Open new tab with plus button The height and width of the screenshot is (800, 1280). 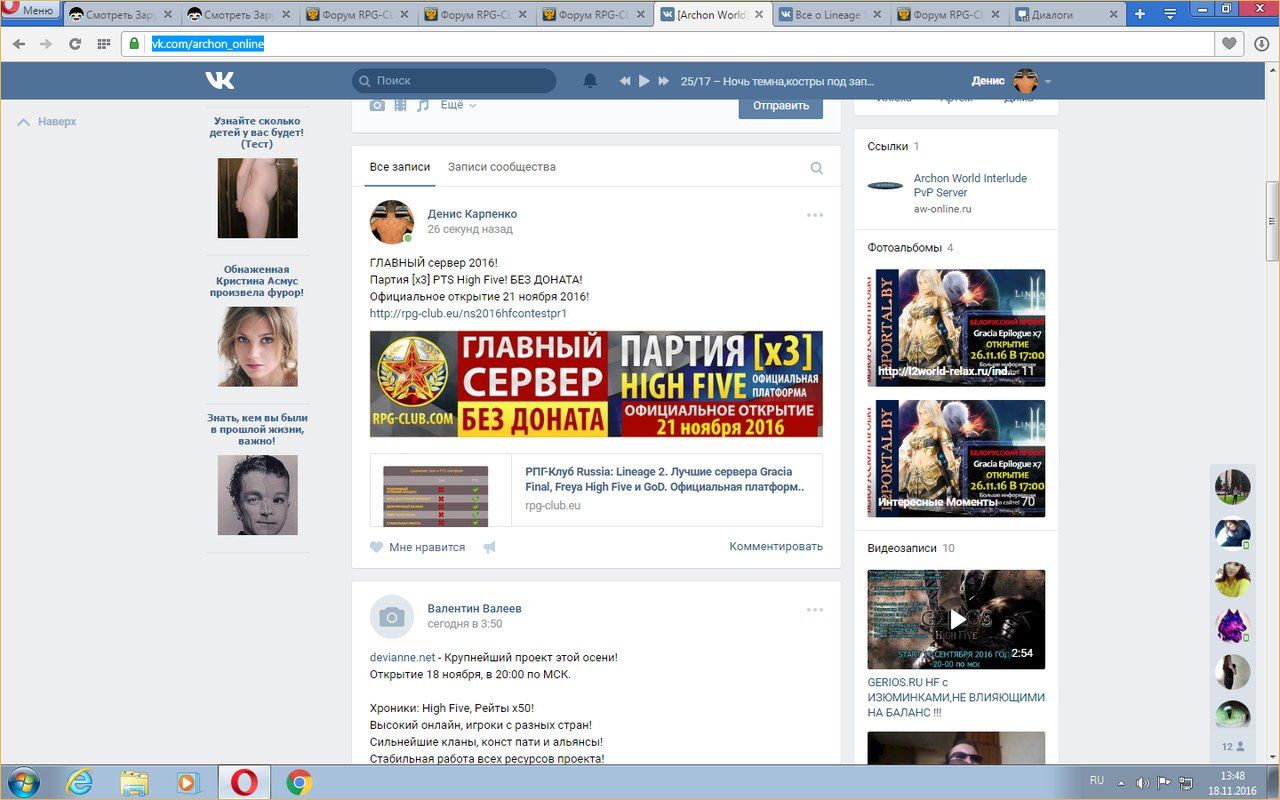tap(1139, 15)
